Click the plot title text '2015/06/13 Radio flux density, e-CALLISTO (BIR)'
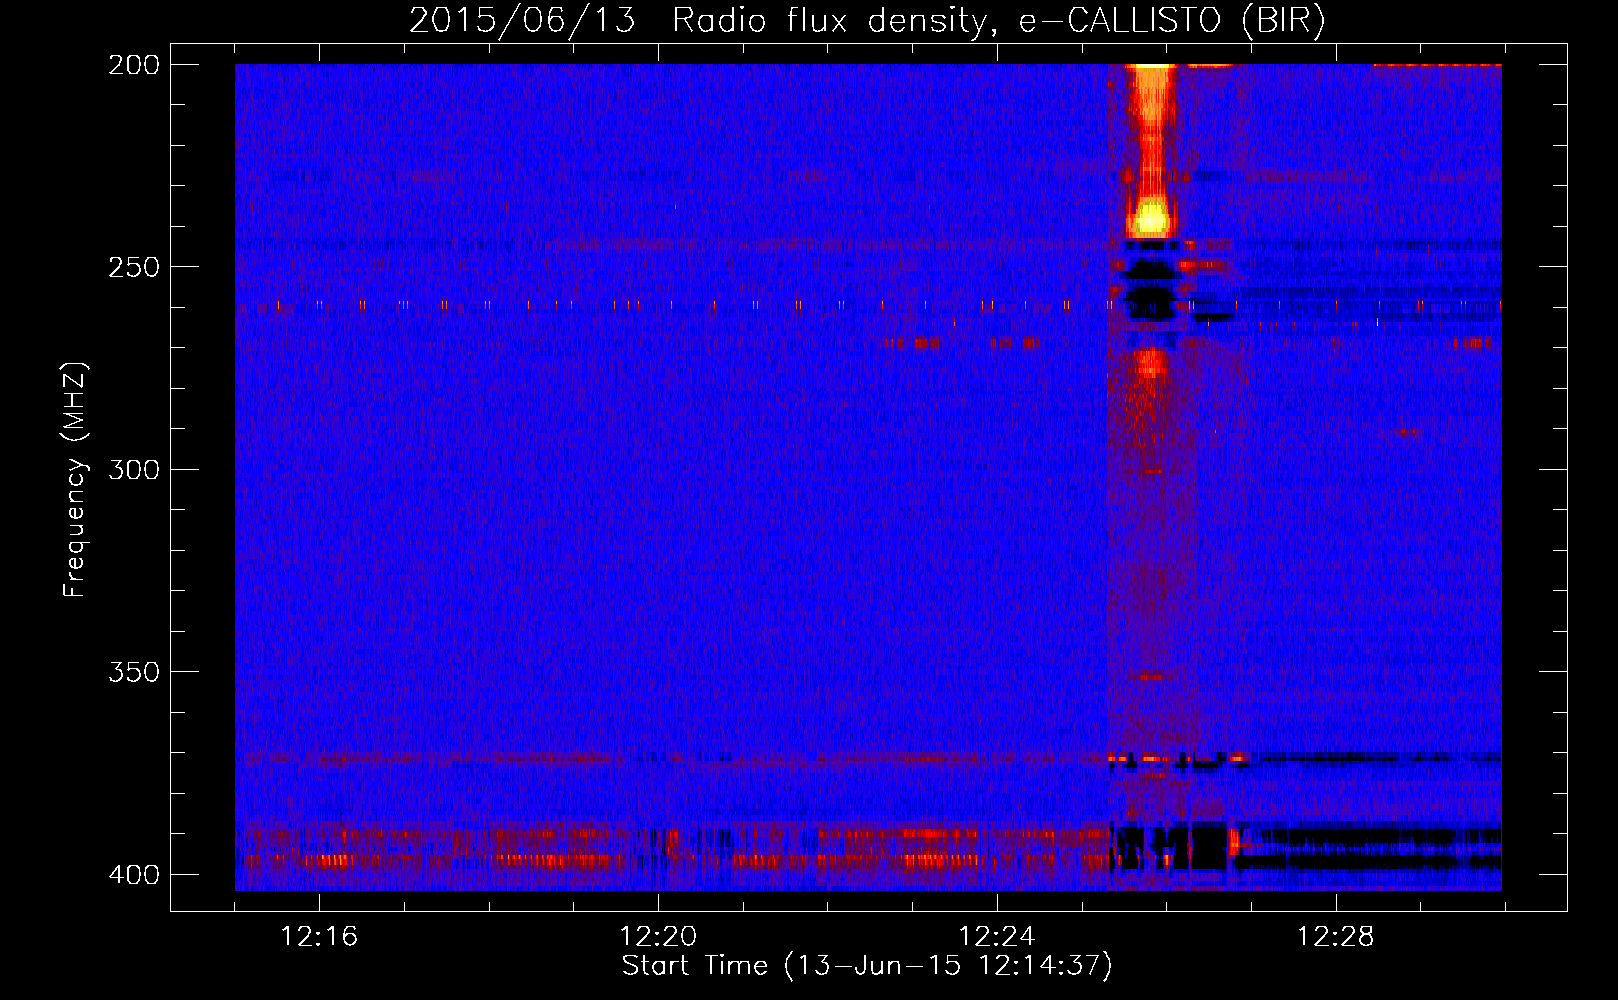 [867, 21]
